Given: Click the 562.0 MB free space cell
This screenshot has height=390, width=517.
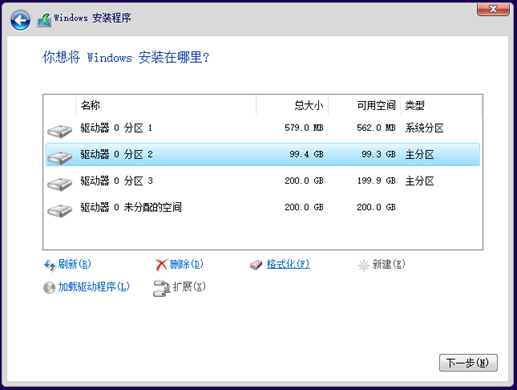Looking at the screenshot, I should (376, 128).
